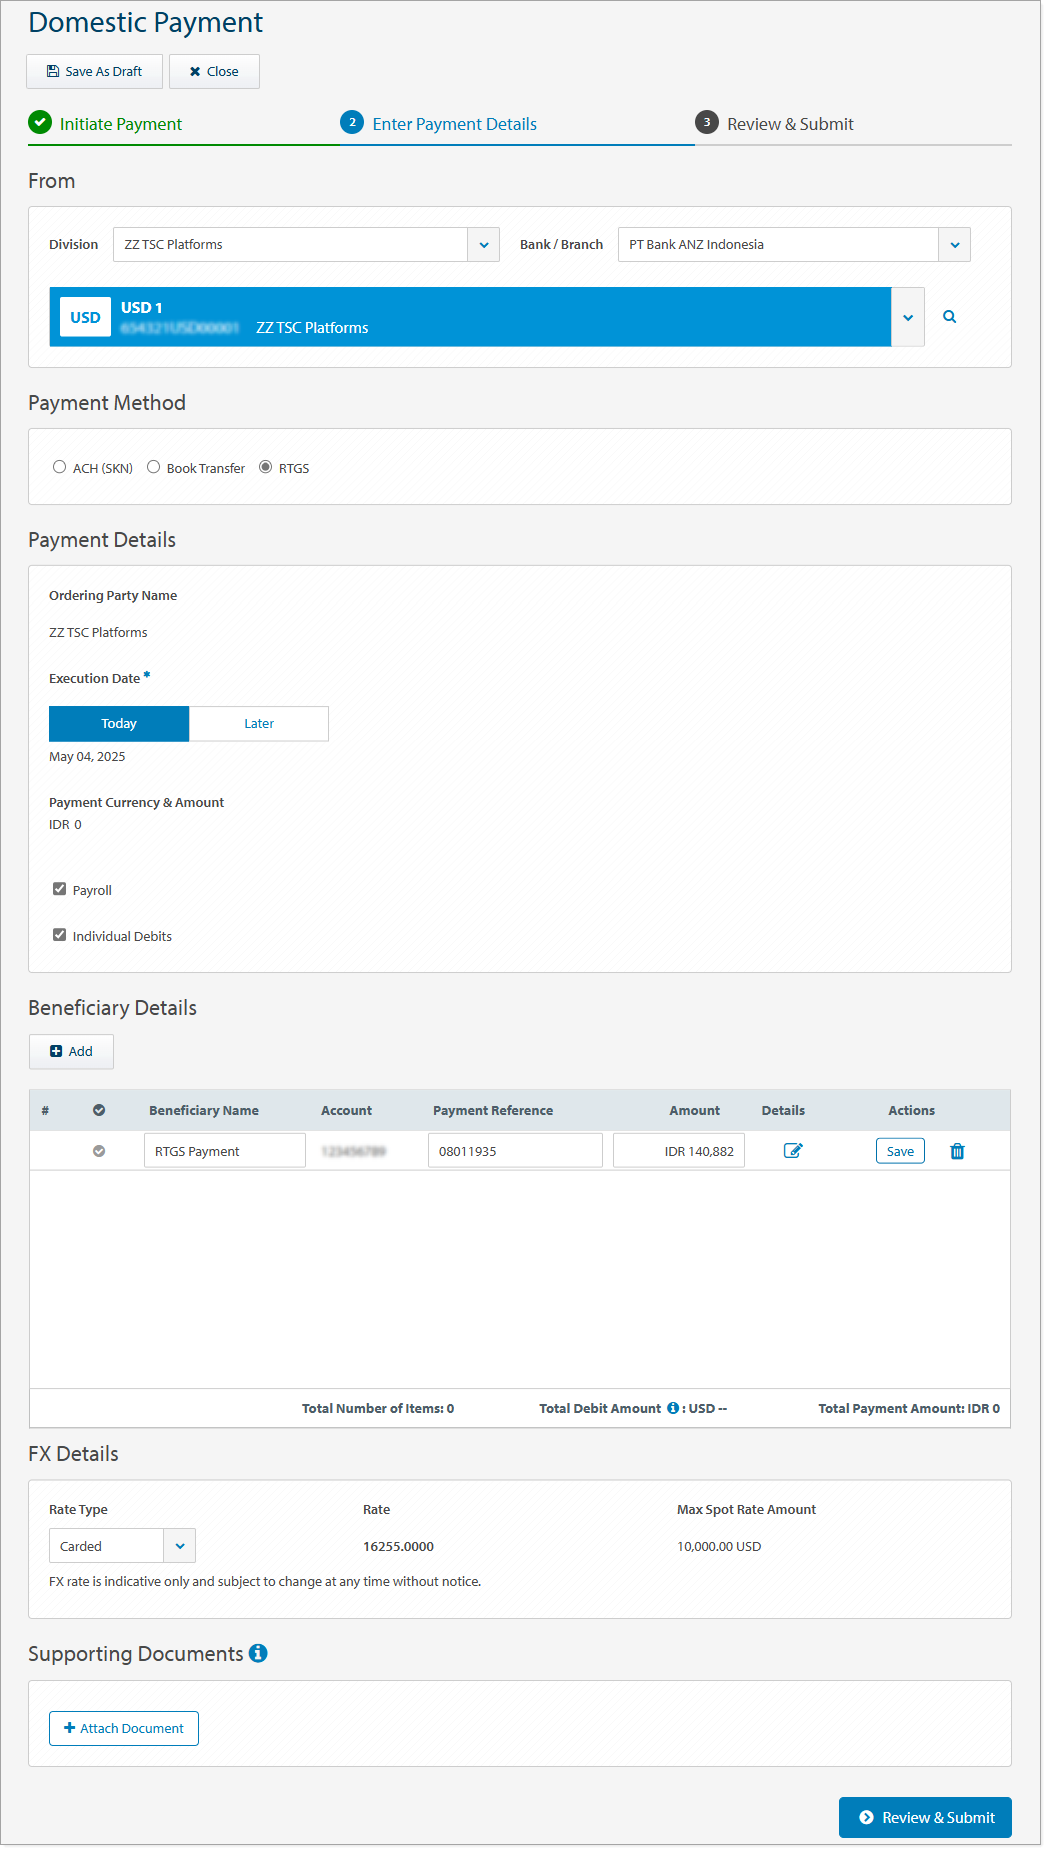Click the Payment Reference input field

[x=514, y=1151]
